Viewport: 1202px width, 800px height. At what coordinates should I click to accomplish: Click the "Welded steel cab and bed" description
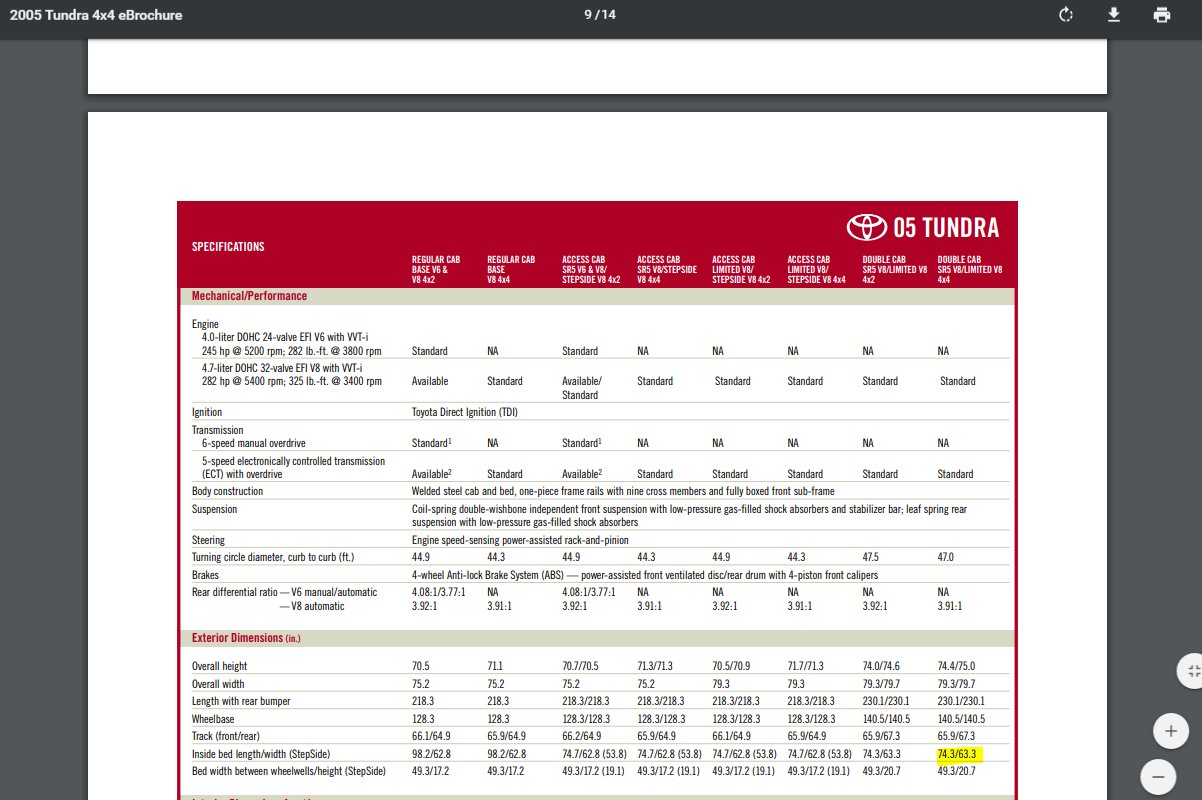click(x=623, y=491)
